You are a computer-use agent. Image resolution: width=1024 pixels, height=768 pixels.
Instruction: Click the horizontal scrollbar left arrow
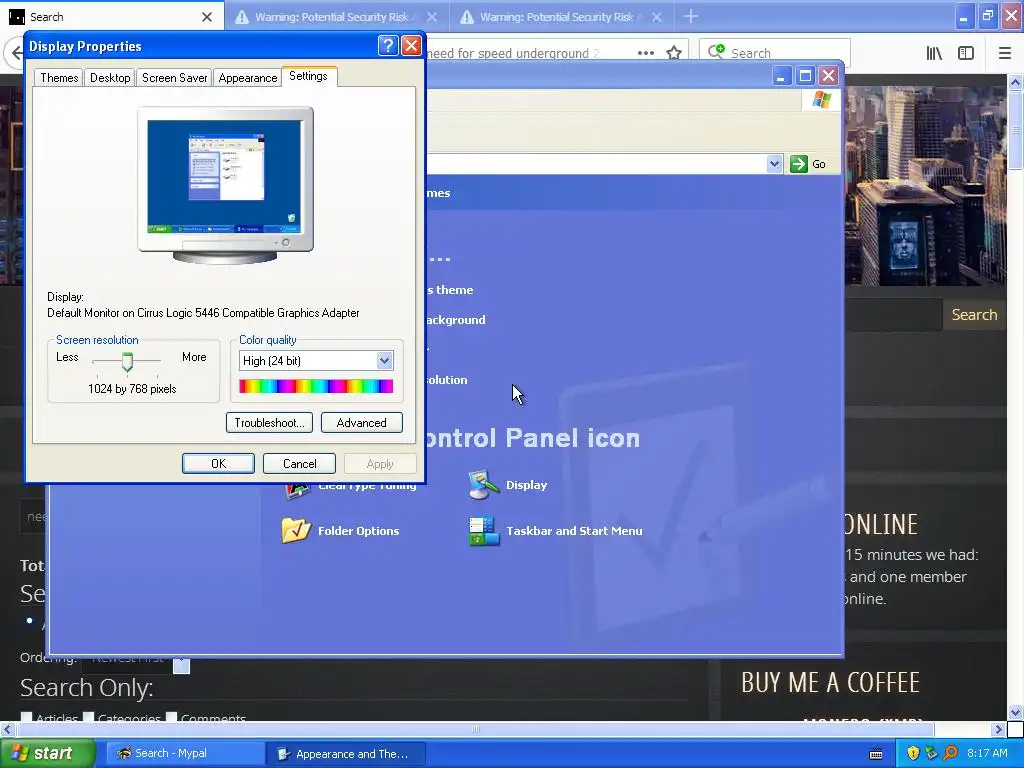pos(8,729)
